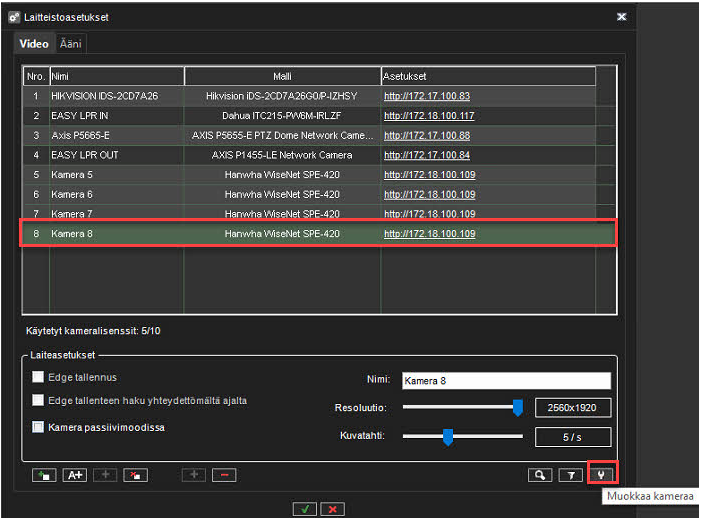Confirm settings with green checkmark button
Screen dimensions: 702x522
[x=304, y=508]
